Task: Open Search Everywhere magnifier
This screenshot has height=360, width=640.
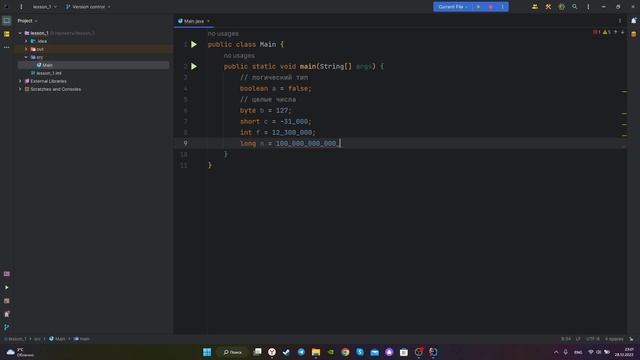Action: [x=575, y=7]
